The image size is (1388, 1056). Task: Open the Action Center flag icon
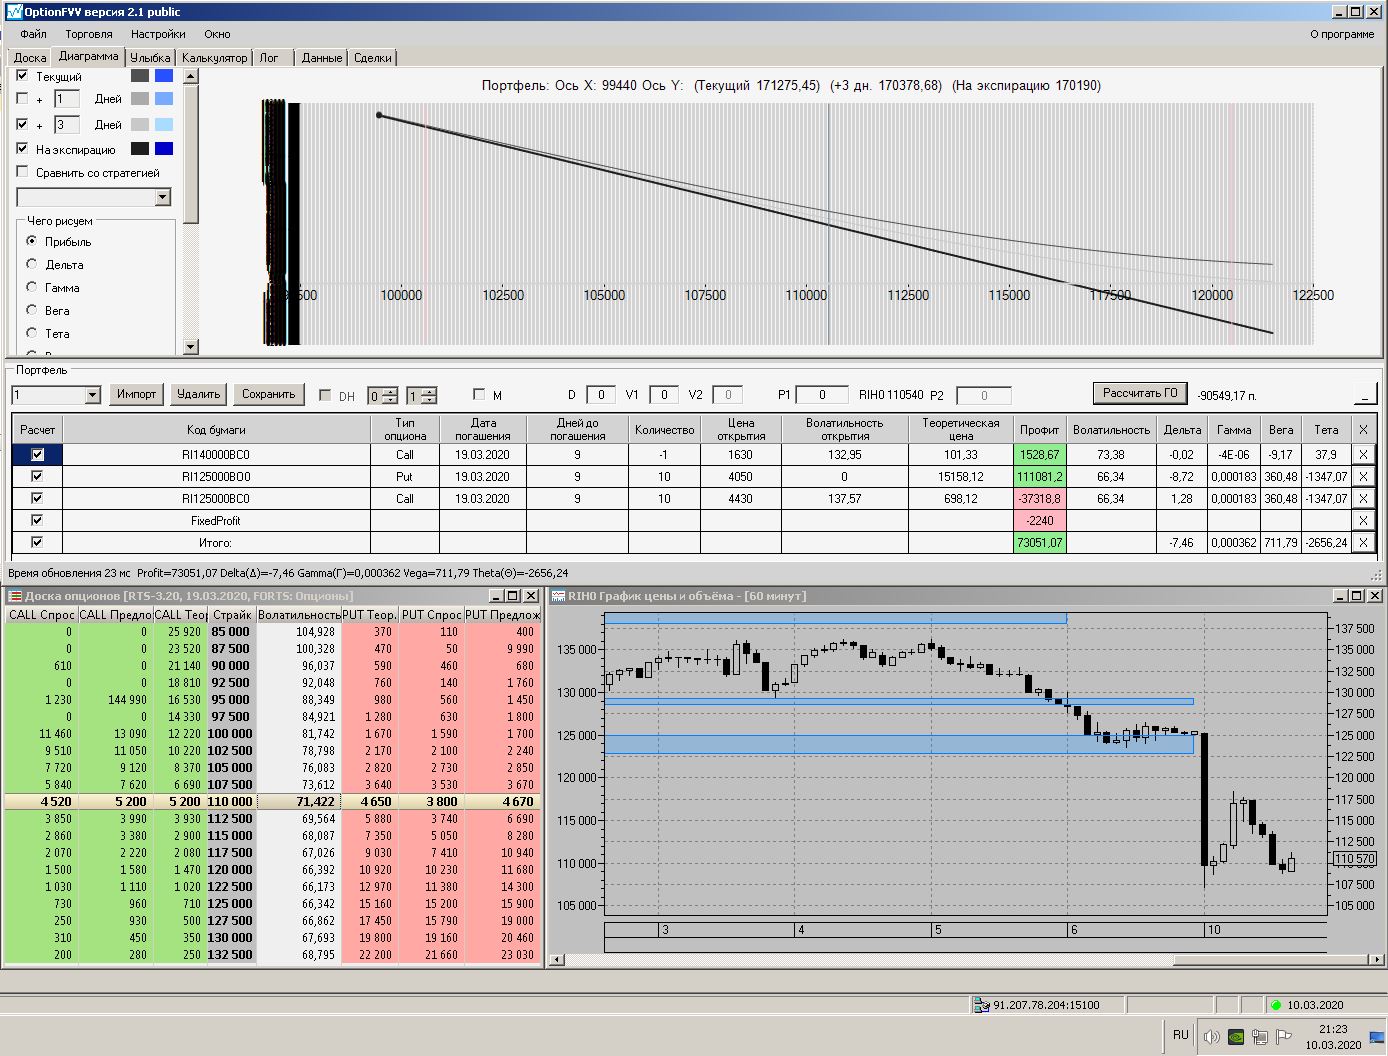1284,1037
